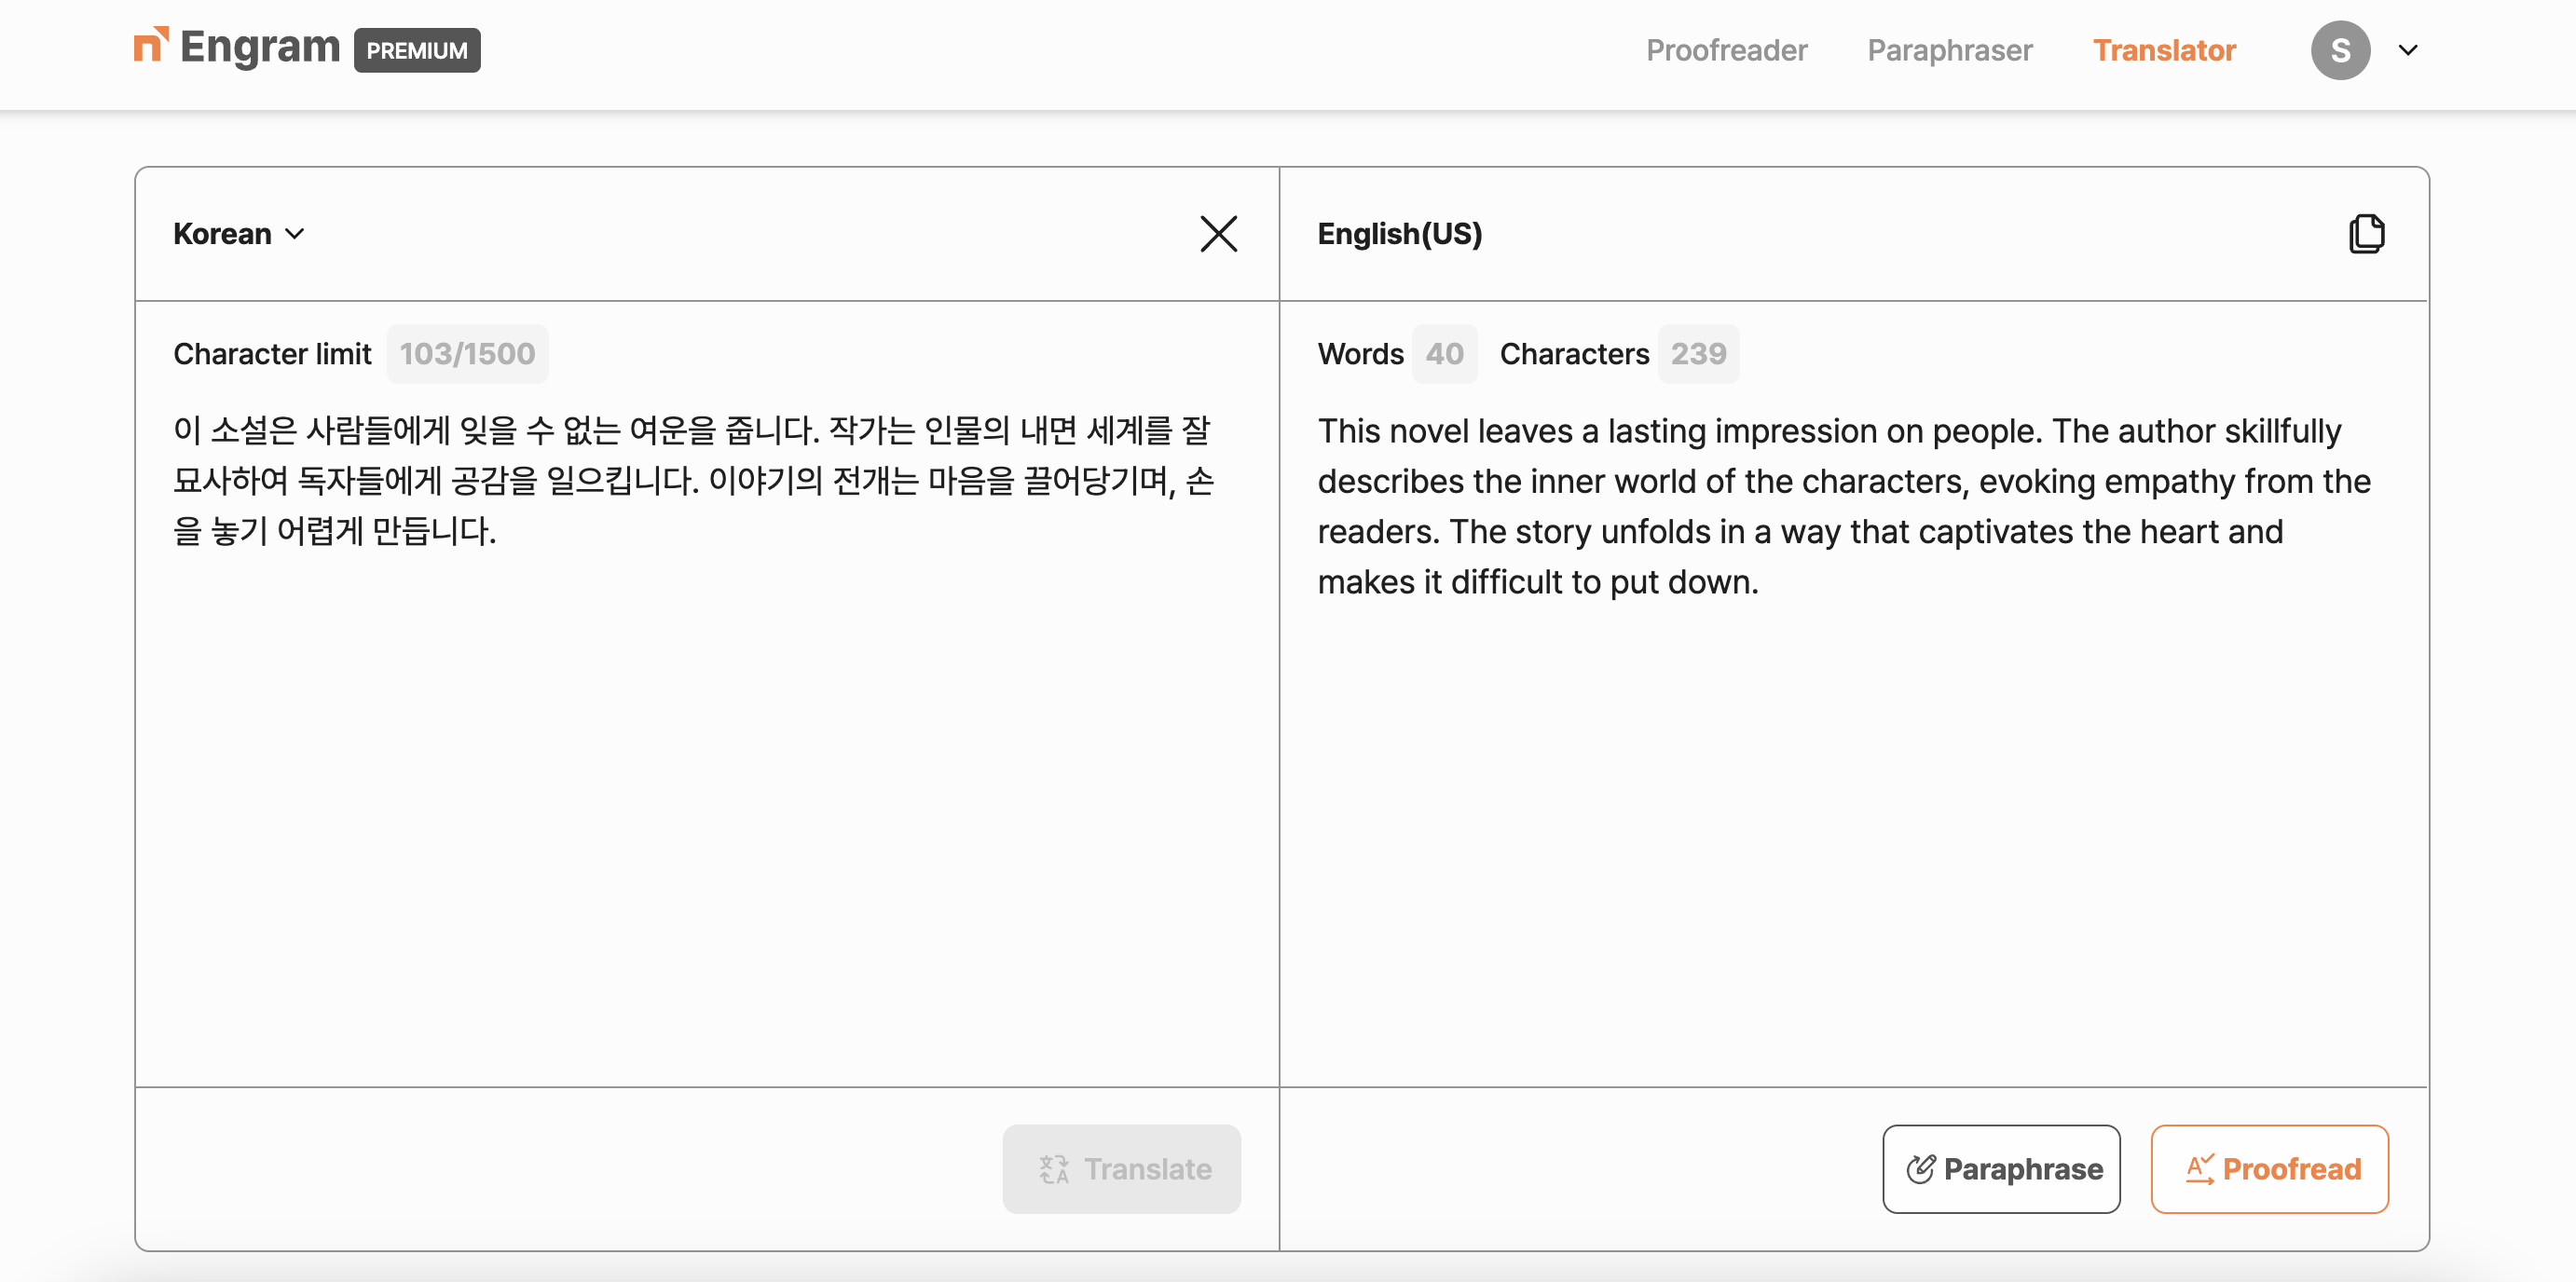2576x1282 pixels.
Task: Click the S profile avatar
Action: 2340,50
